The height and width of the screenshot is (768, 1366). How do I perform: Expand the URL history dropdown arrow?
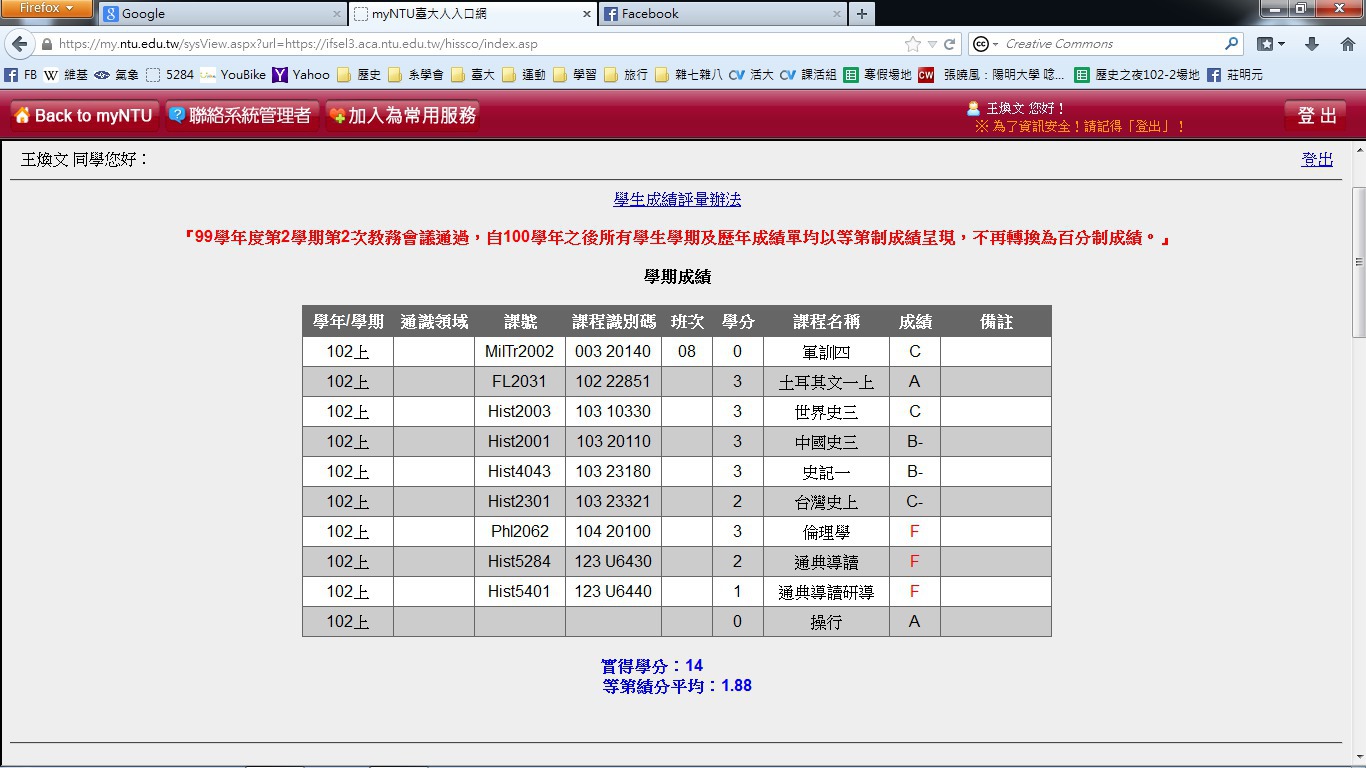click(932, 44)
